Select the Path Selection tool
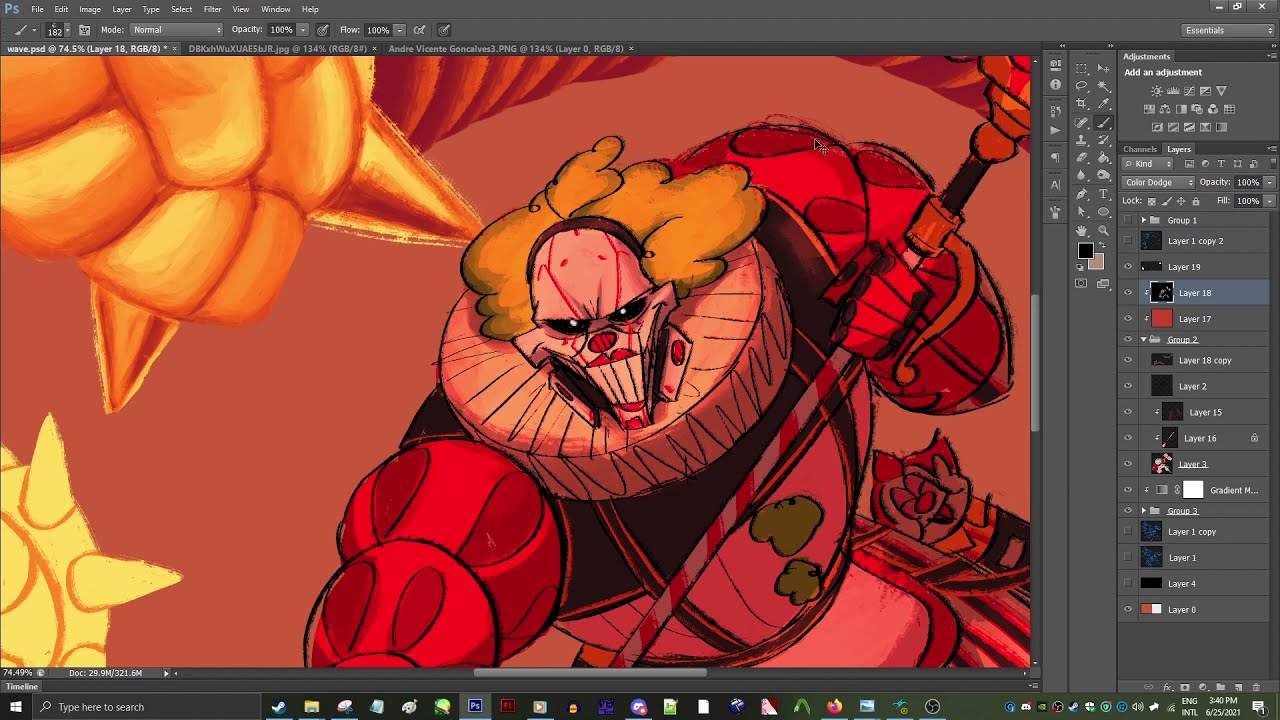Image resolution: width=1280 pixels, height=720 pixels. click(x=1081, y=212)
